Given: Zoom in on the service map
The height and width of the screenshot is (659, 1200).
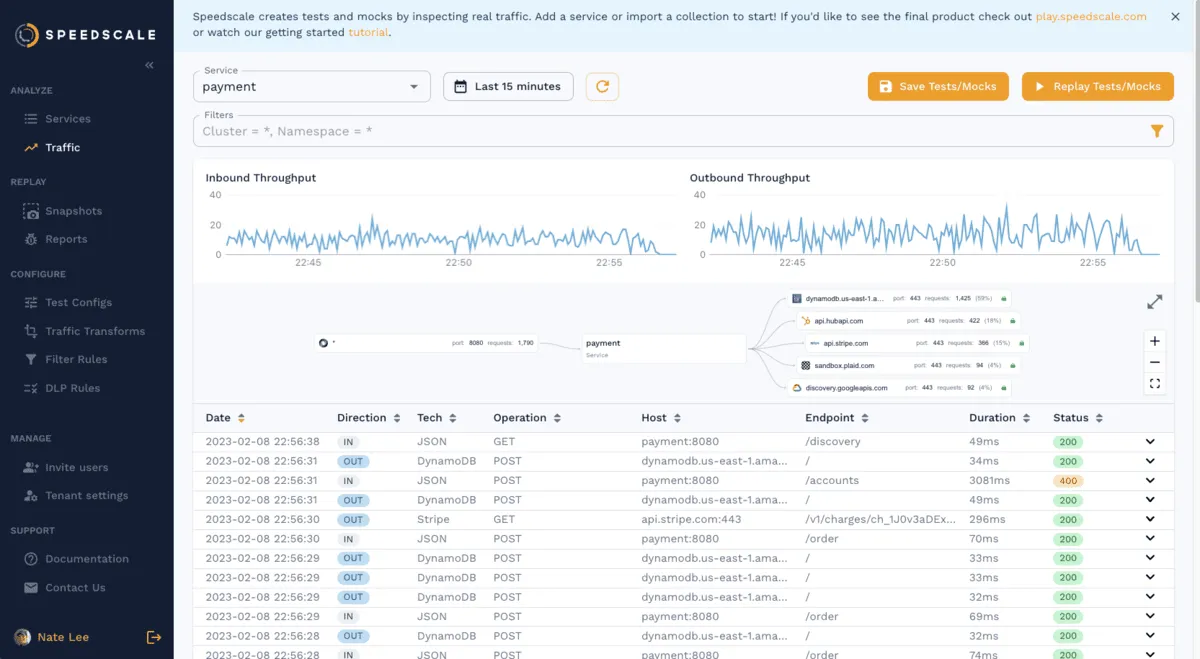Looking at the screenshot, I should tap(1155, 341).
